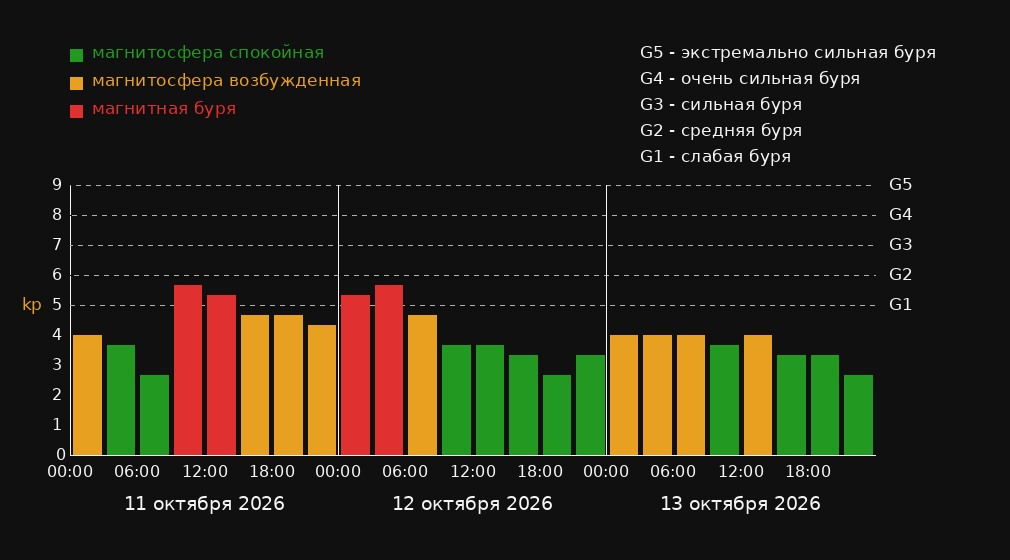Click the G1 level label on right axis

point(900,305)
